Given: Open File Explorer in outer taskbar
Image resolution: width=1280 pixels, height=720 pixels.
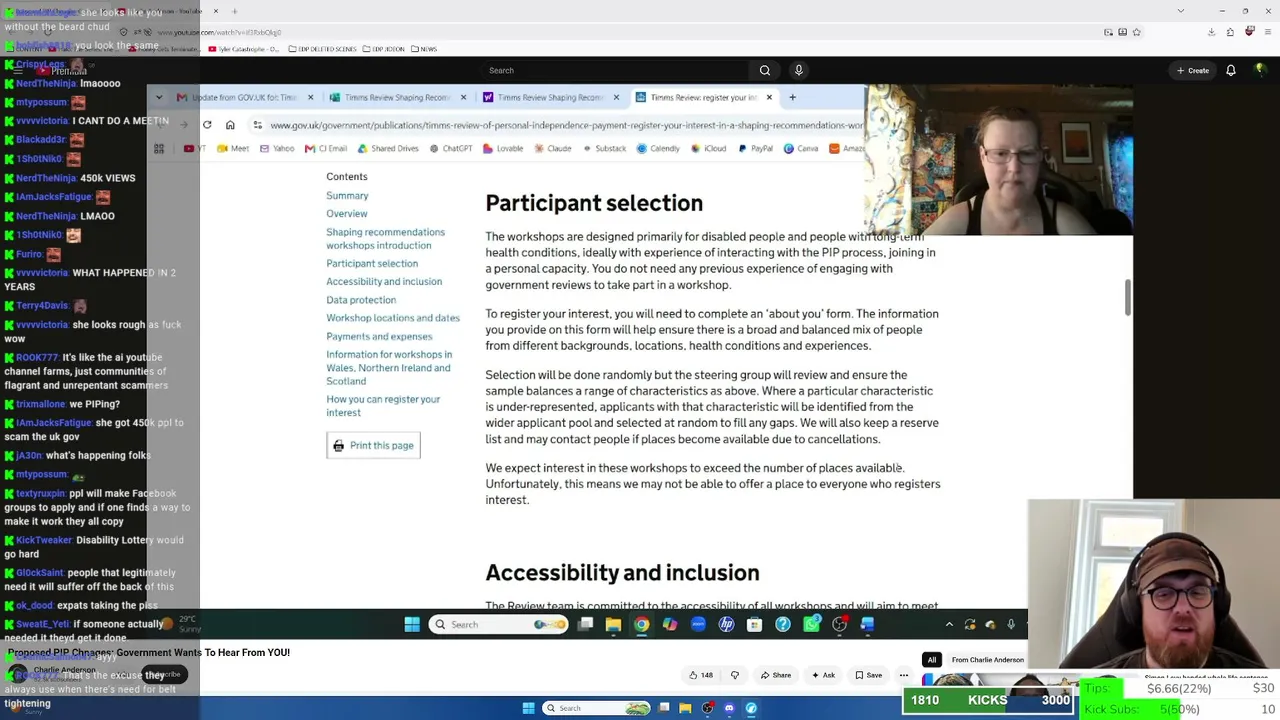Looking at the screenshot, I should (686, 708).
